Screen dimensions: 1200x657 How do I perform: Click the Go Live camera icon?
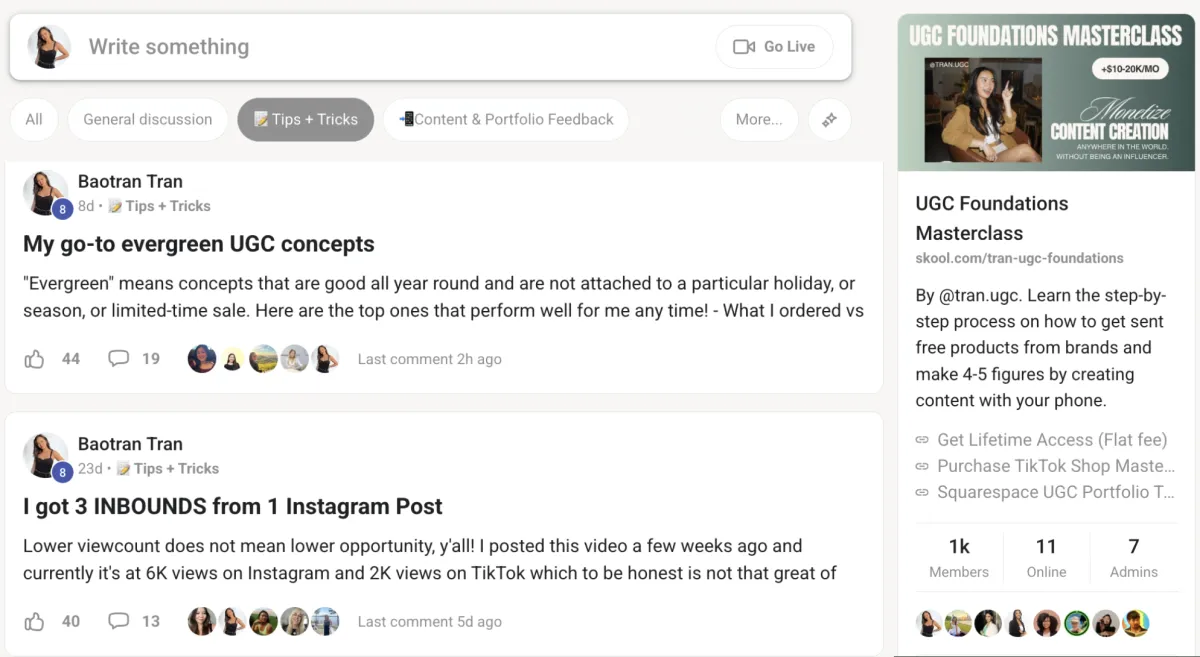(743, 47)
